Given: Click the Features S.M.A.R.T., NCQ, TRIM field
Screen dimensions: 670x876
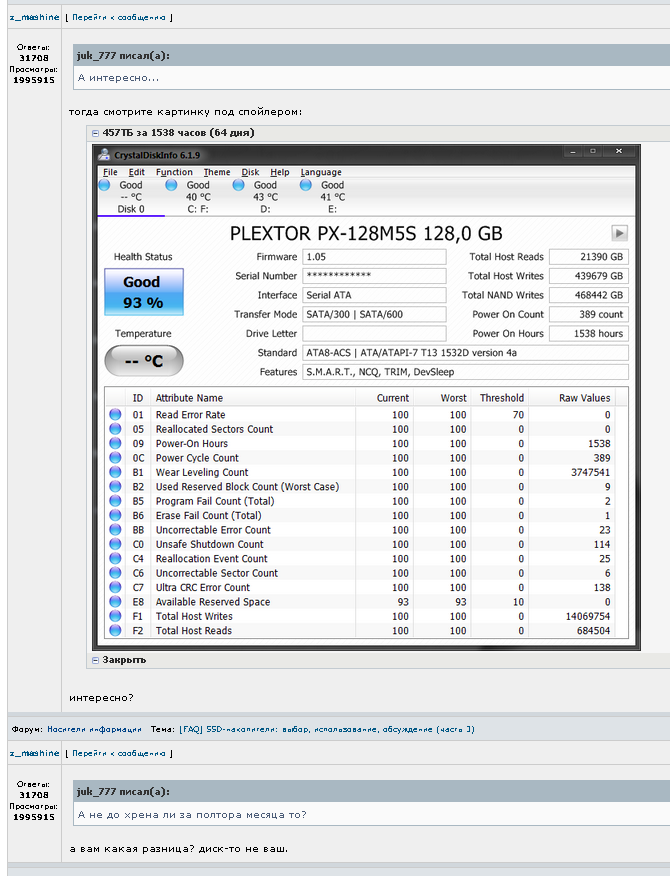Looking at the screenshot, I should click(465, 372).
